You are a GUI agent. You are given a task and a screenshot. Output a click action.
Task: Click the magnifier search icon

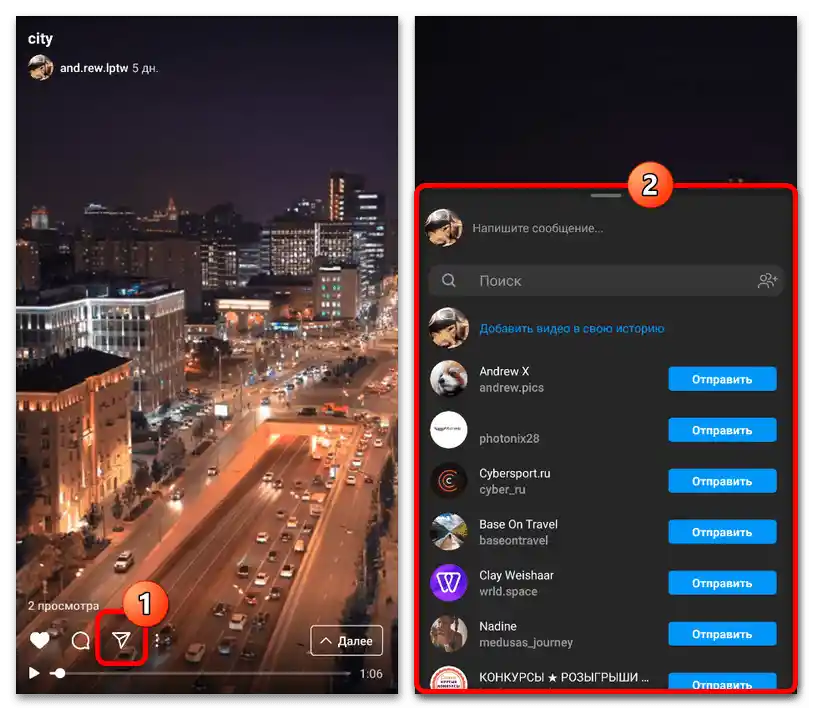click(x=449, y=281)
